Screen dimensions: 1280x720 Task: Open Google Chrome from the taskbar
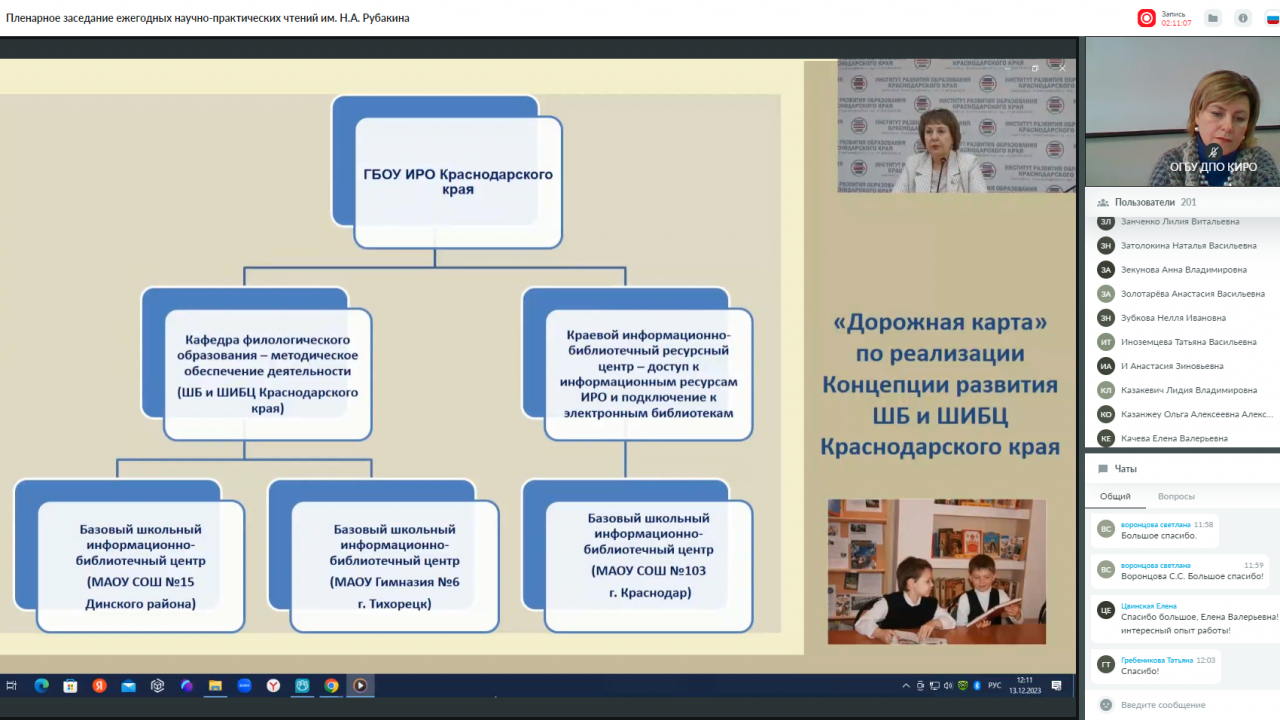pos(331,686)
